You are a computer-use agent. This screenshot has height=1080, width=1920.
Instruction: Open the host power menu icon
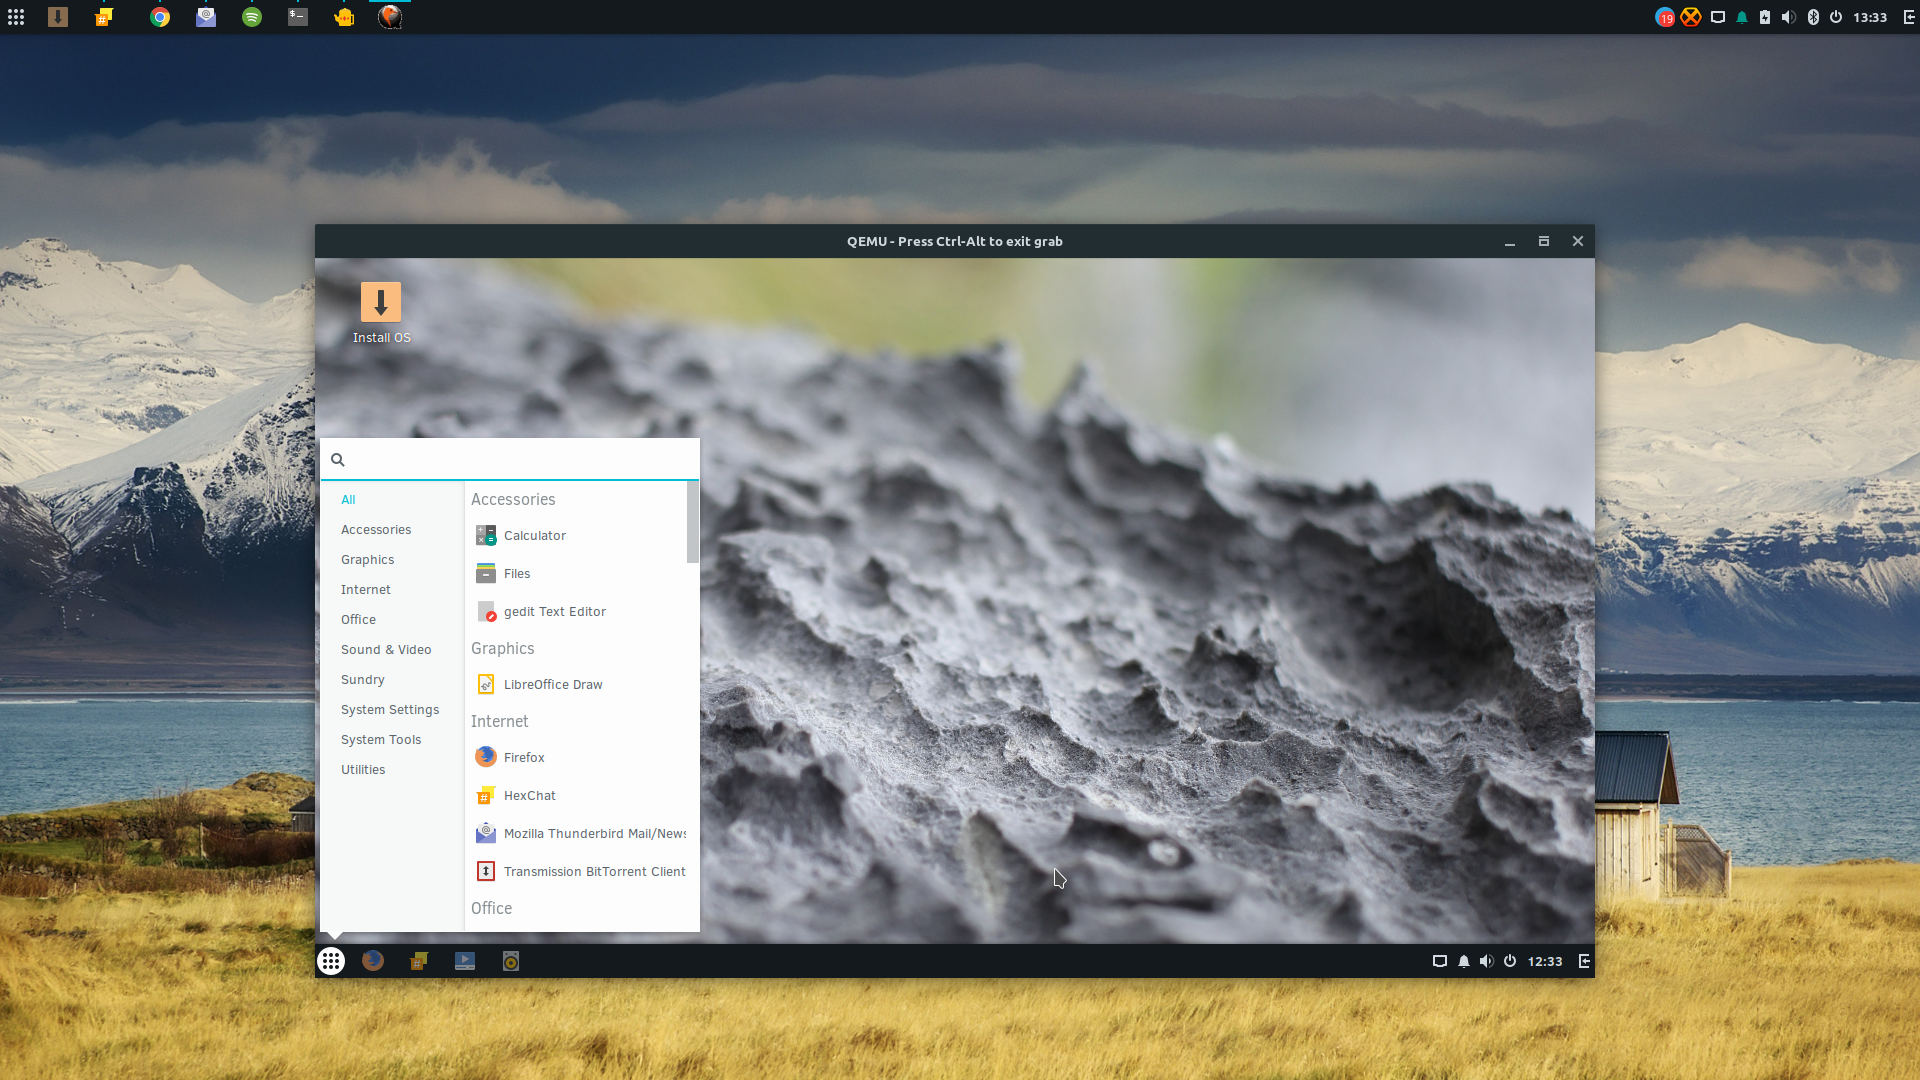click(x=1836, y=17)
